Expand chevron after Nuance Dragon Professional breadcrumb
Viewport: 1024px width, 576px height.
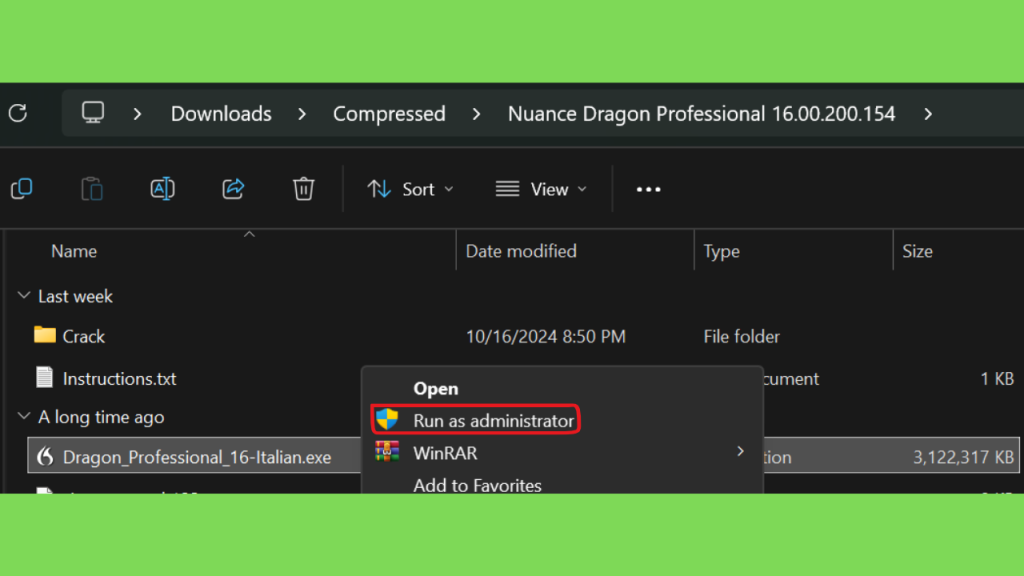(928, 114)
